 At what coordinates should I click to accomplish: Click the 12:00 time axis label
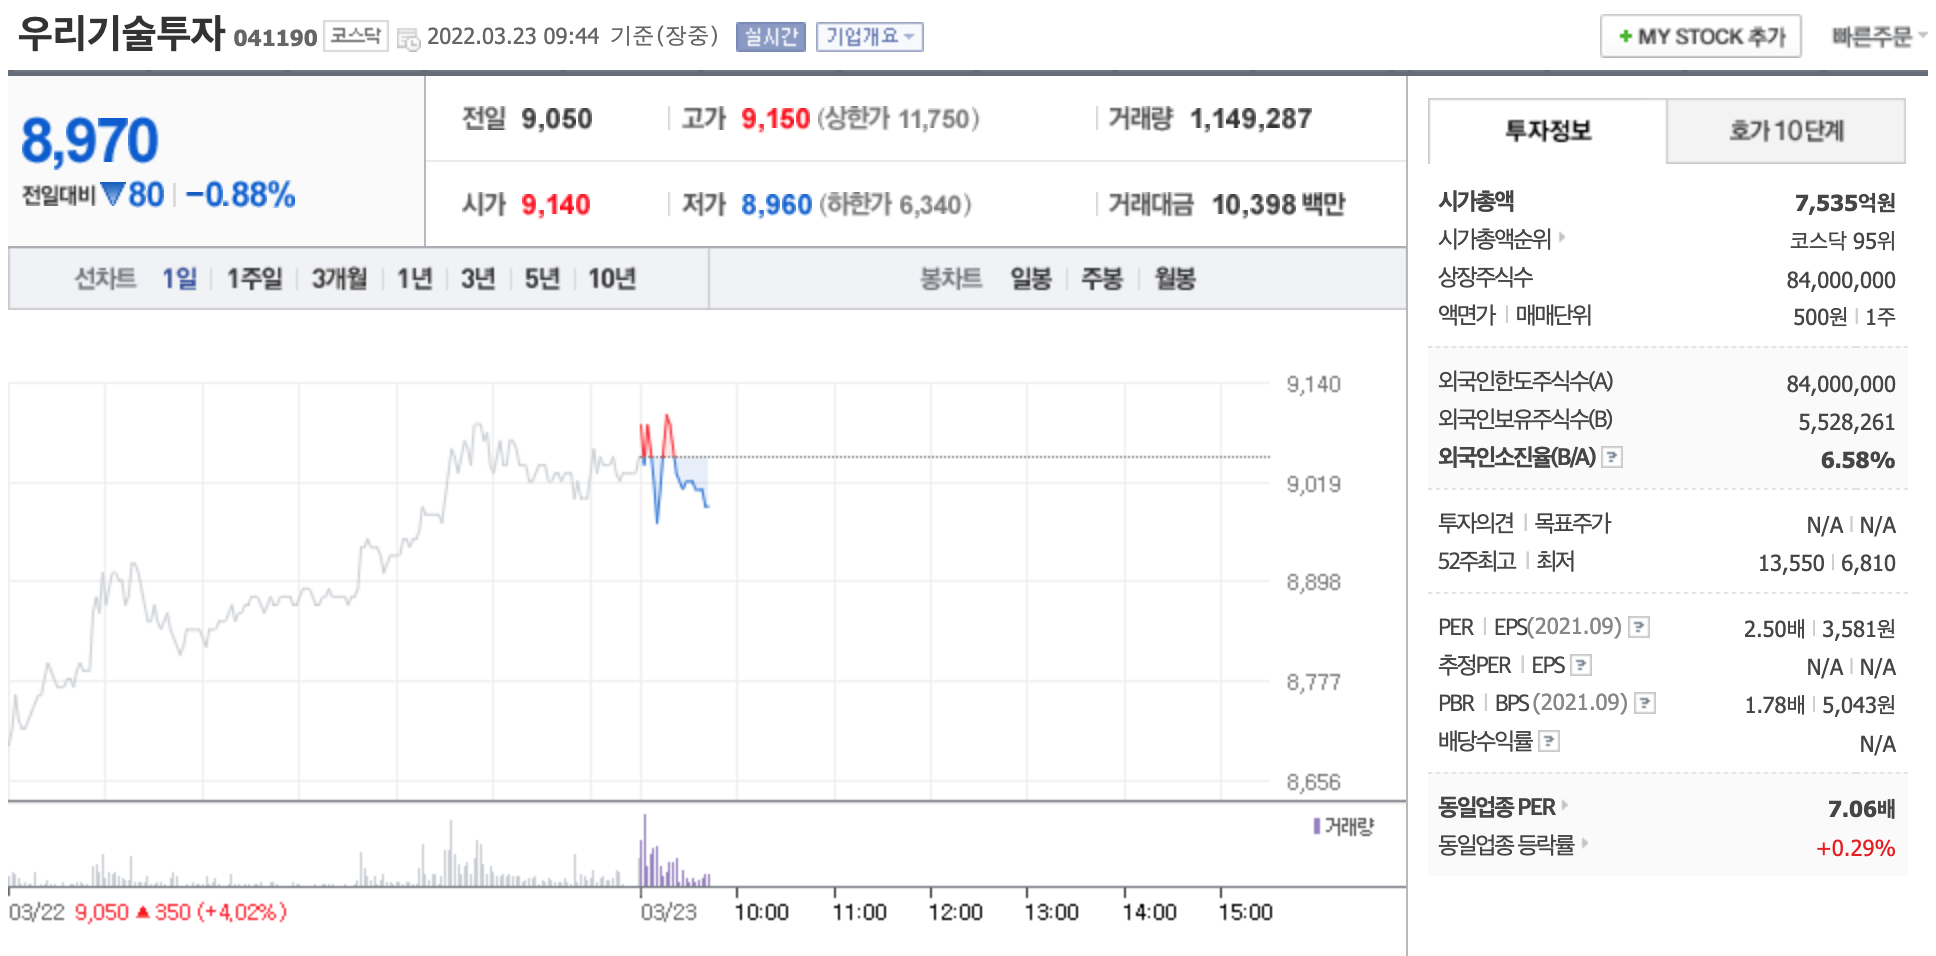pyautogui.click(x=955, y=912)
